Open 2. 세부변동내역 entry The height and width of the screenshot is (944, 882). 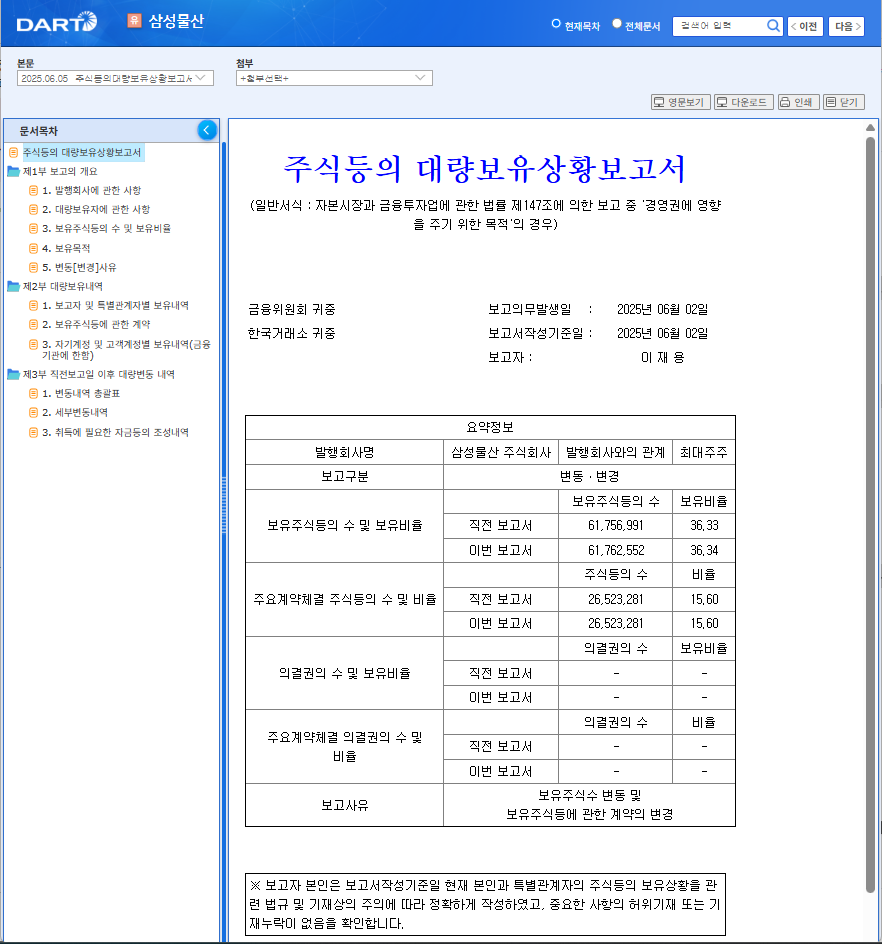pos(75,412)
